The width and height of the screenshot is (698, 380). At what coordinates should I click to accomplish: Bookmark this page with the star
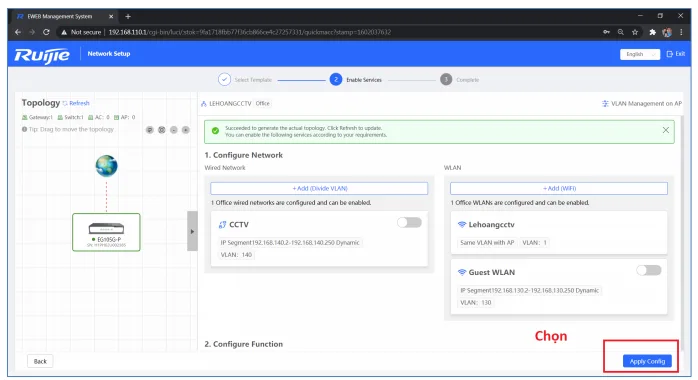(635, 32)
